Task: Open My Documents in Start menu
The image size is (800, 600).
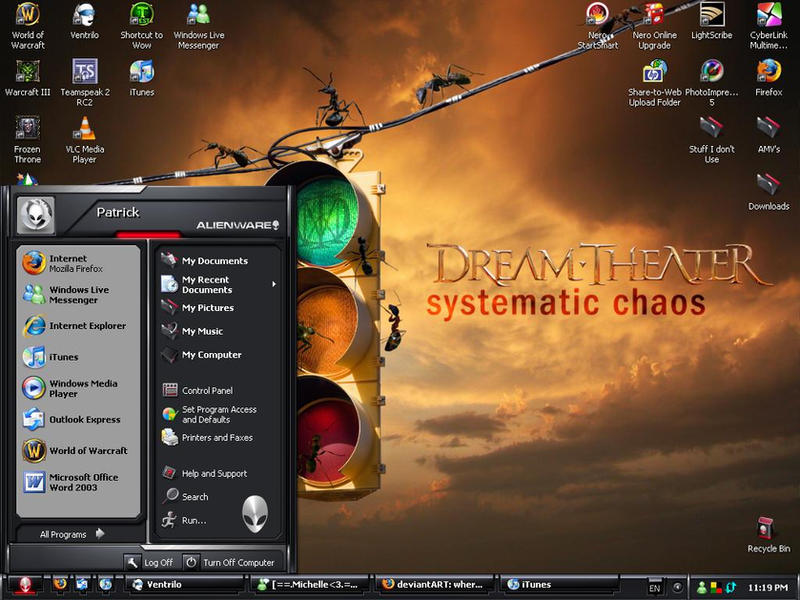Action: pos(218,260)
